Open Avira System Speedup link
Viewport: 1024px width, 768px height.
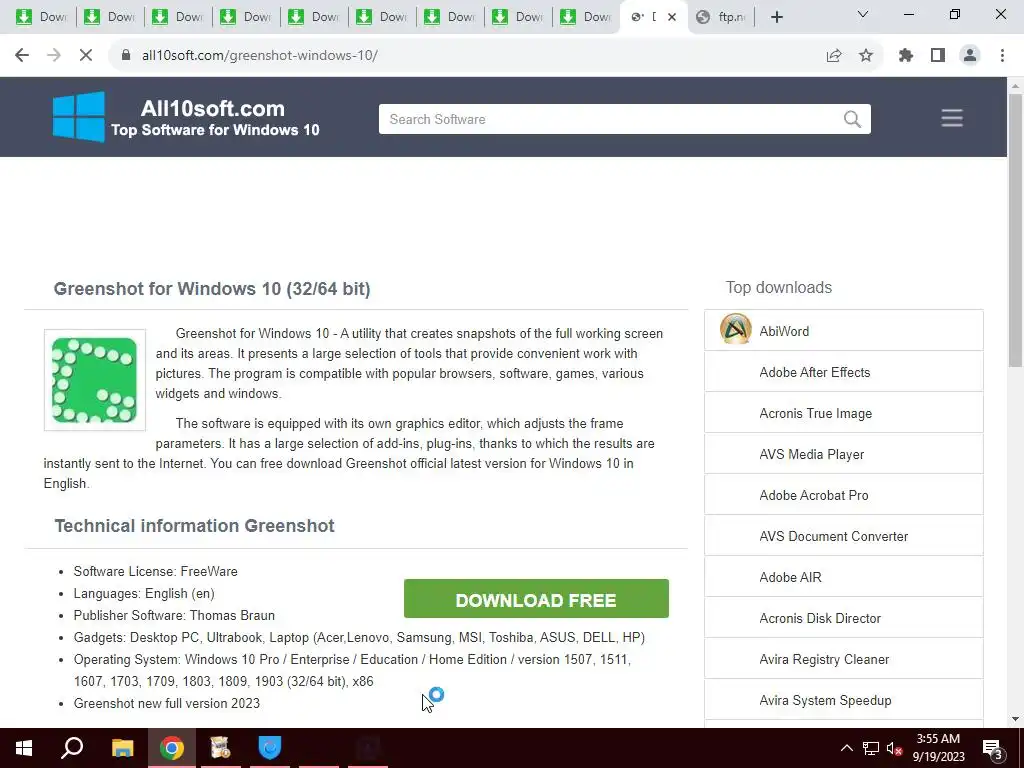click(825, 701)
